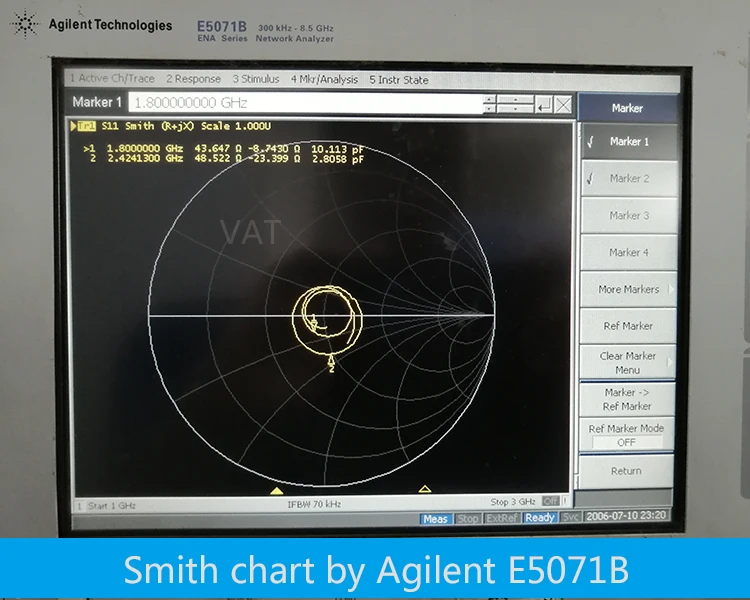Open the Instr State menu
Viewport: 750px width, 600px height.
[399, 80]
